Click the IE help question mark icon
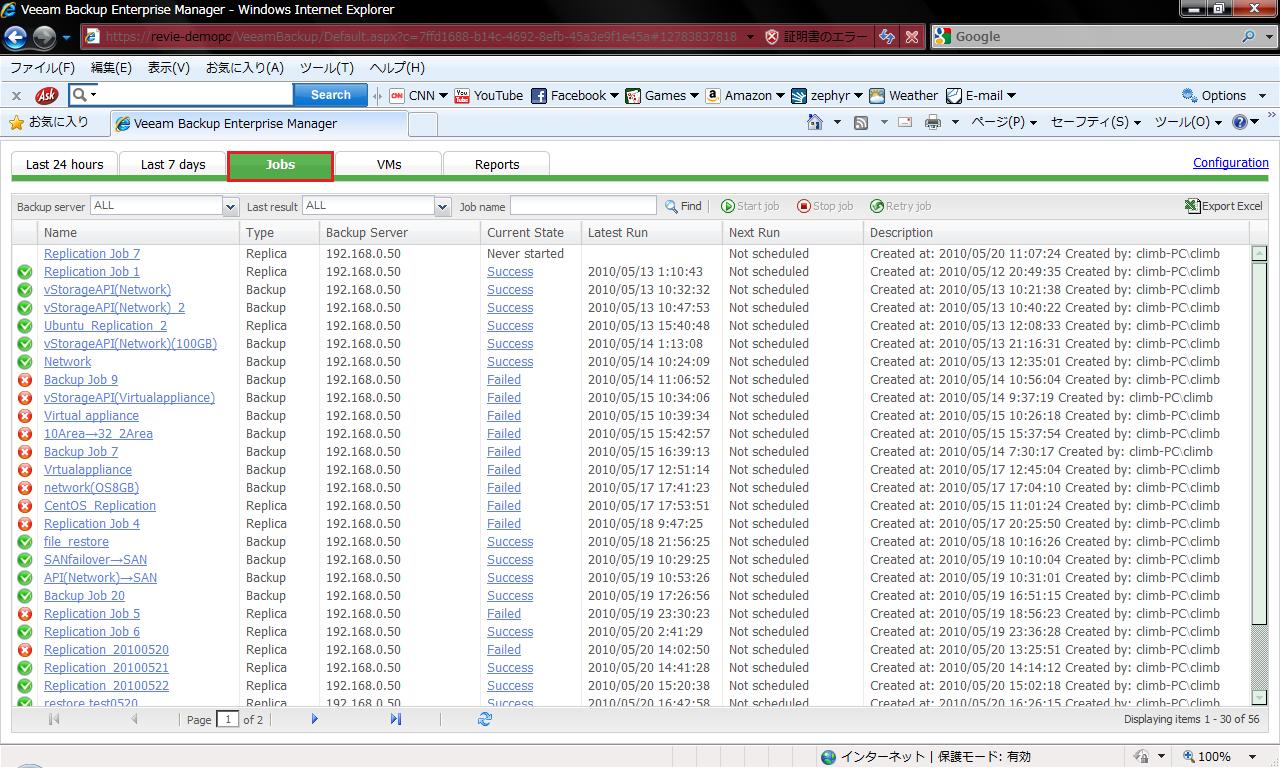The image size is (1280, 768). 1240,122
